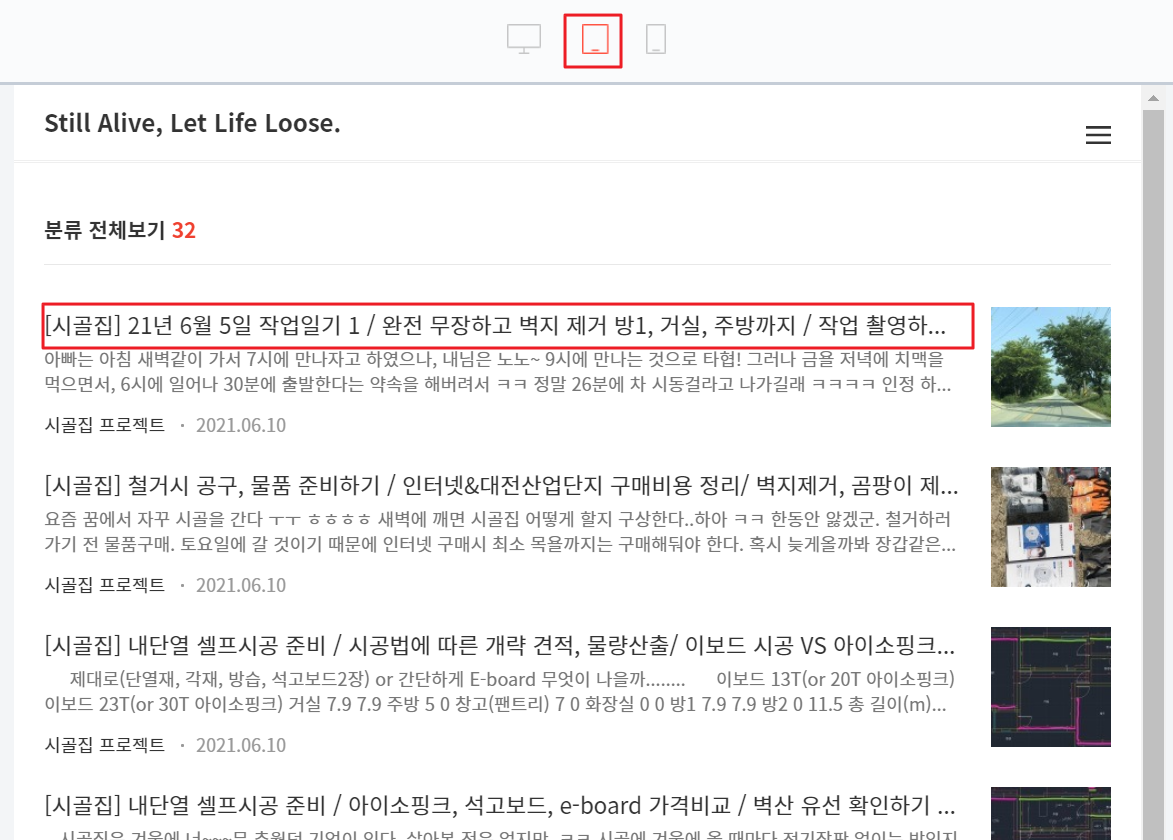Click 시골집 프로젝트 category under first post

105,425
